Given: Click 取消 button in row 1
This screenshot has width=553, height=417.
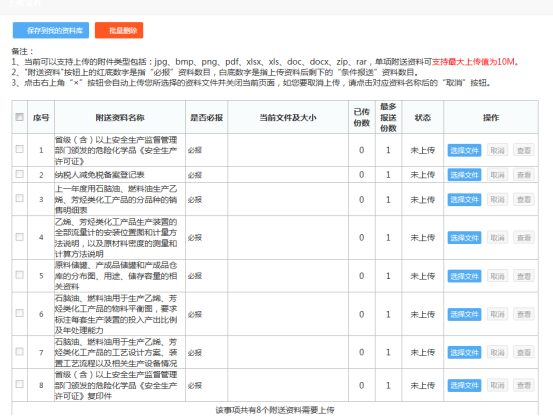Looking at the screenshot, I should (x=497, y=150).
